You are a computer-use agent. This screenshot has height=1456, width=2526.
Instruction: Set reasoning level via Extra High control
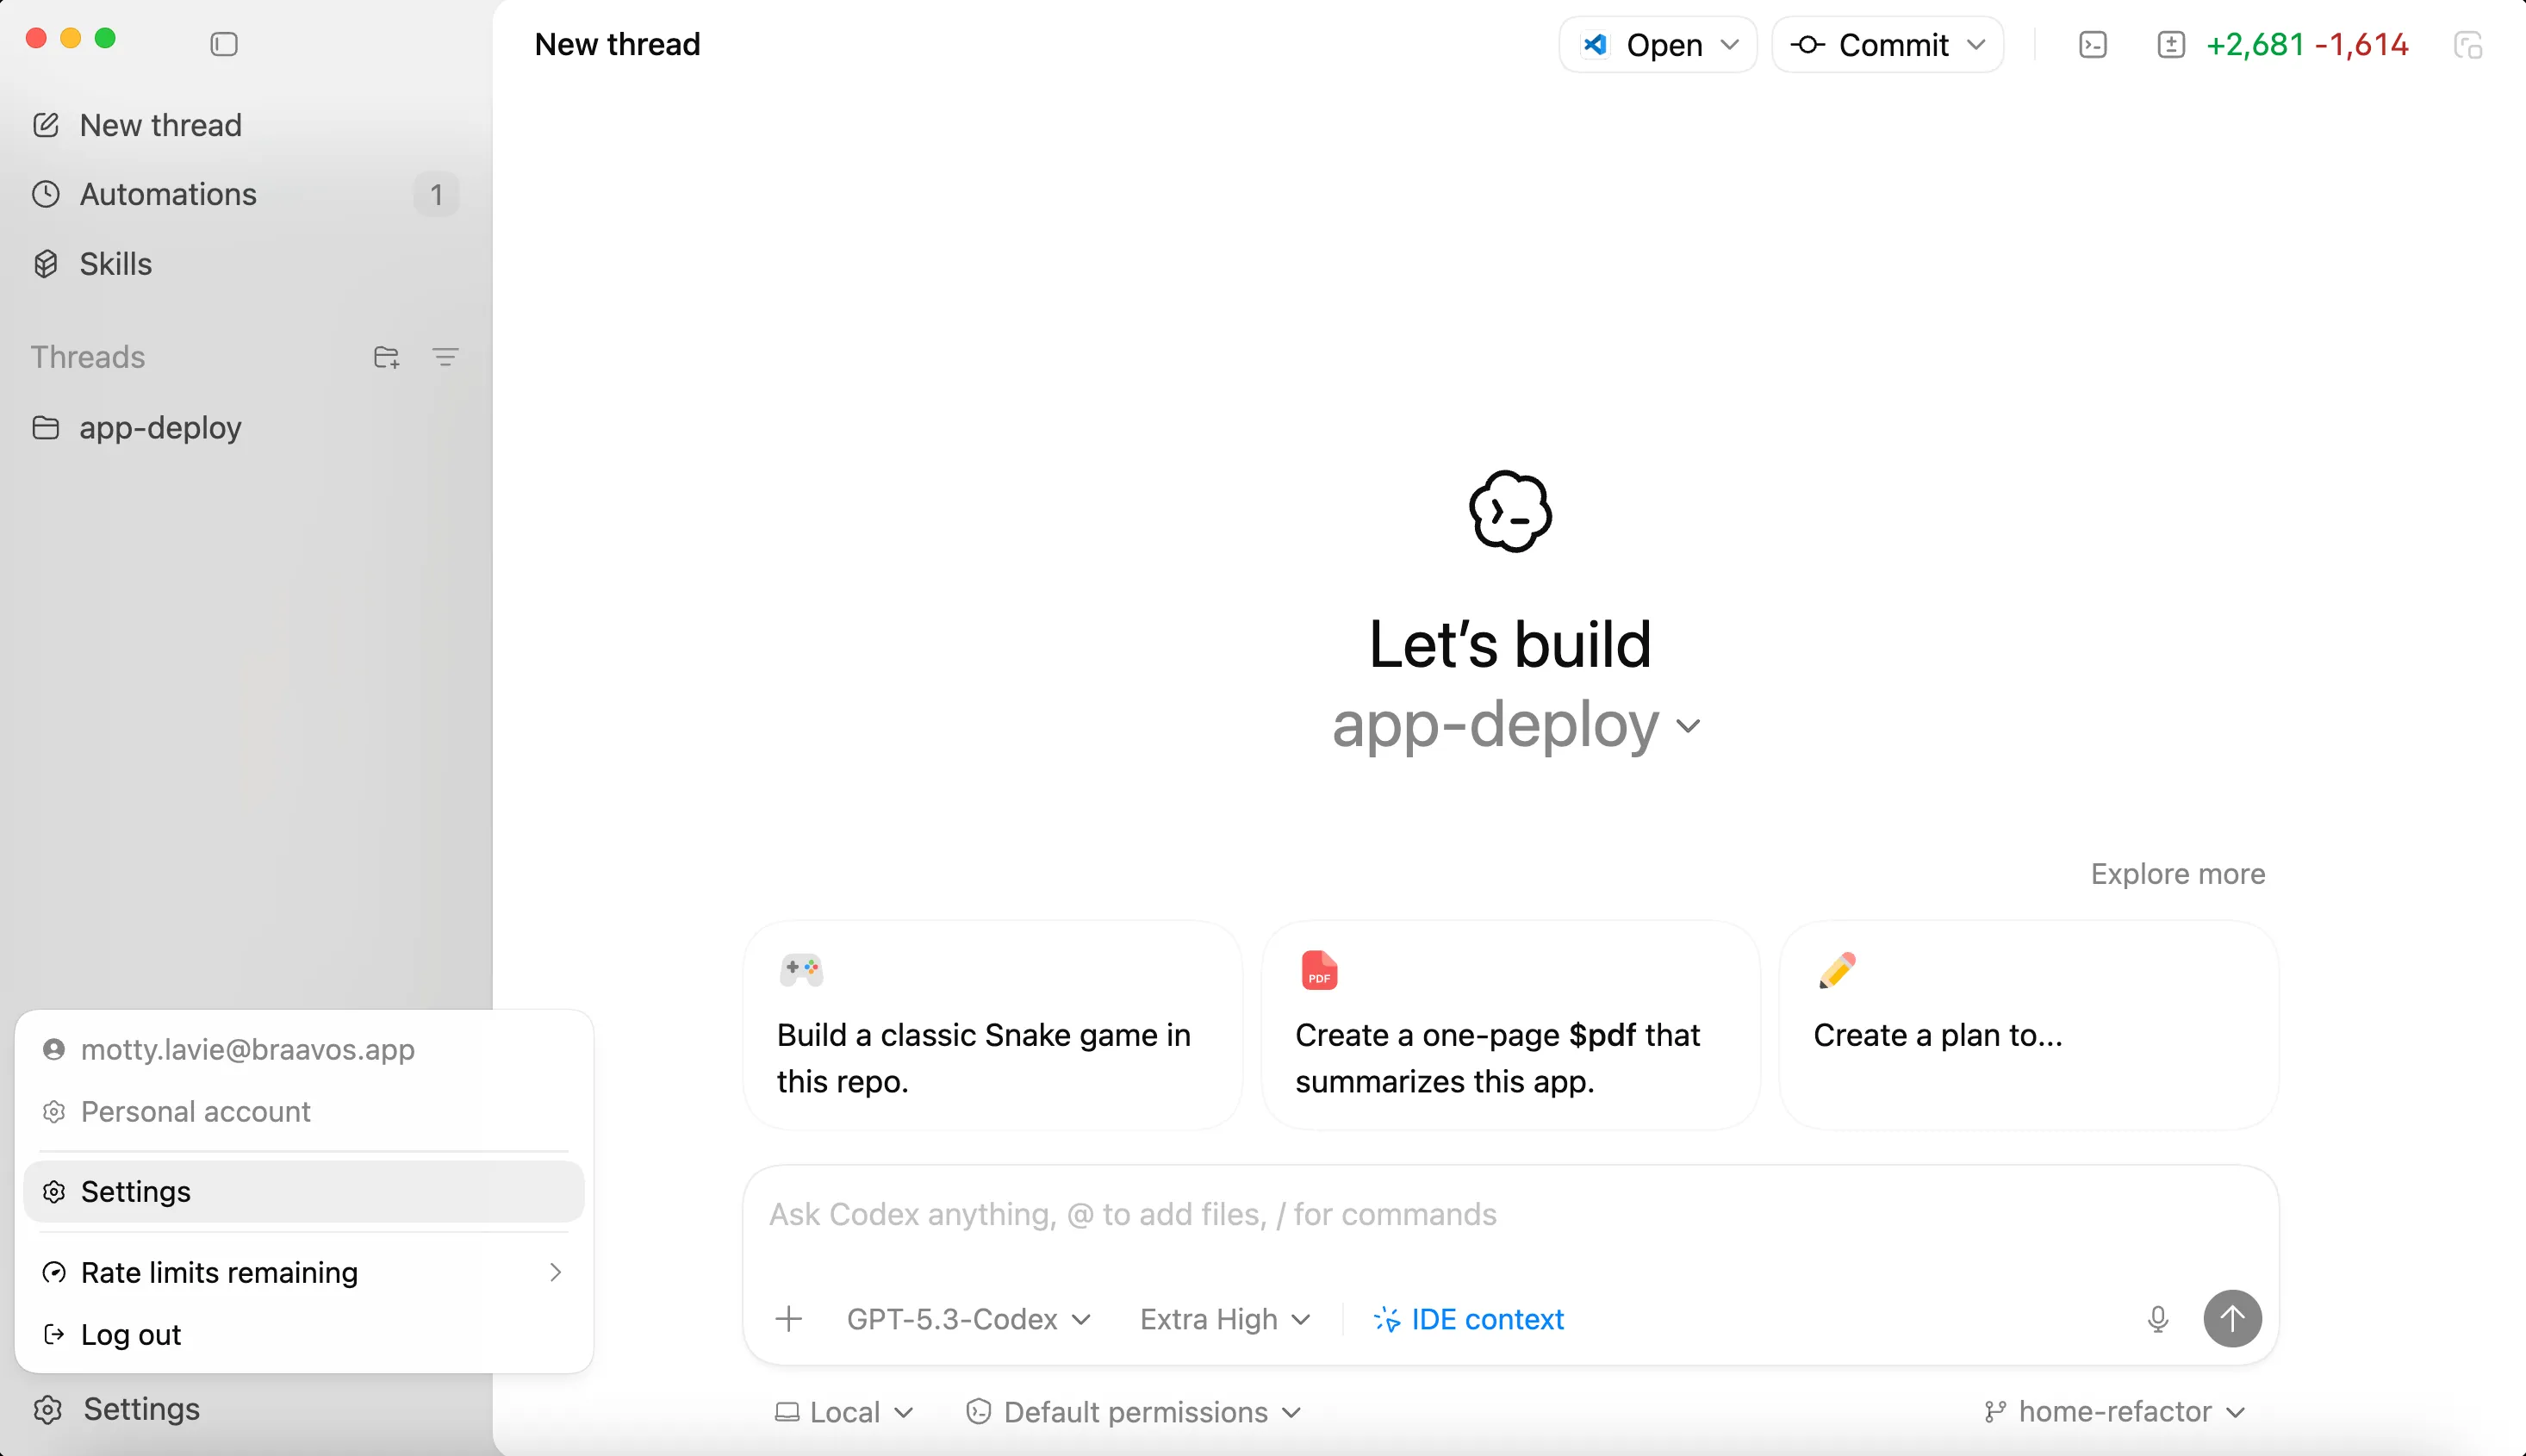[x=1224, y=1319]
